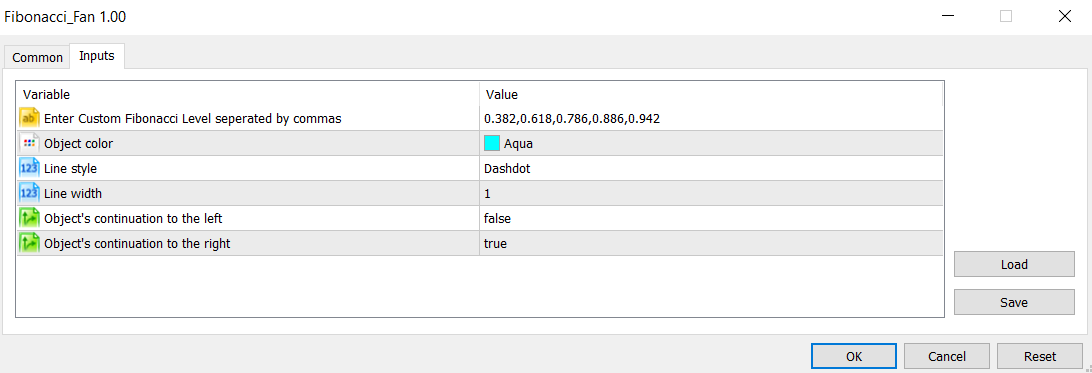1092x373 pixels.
Task: Click the bool icon beside continuation to the right
Action: point(28,244)
